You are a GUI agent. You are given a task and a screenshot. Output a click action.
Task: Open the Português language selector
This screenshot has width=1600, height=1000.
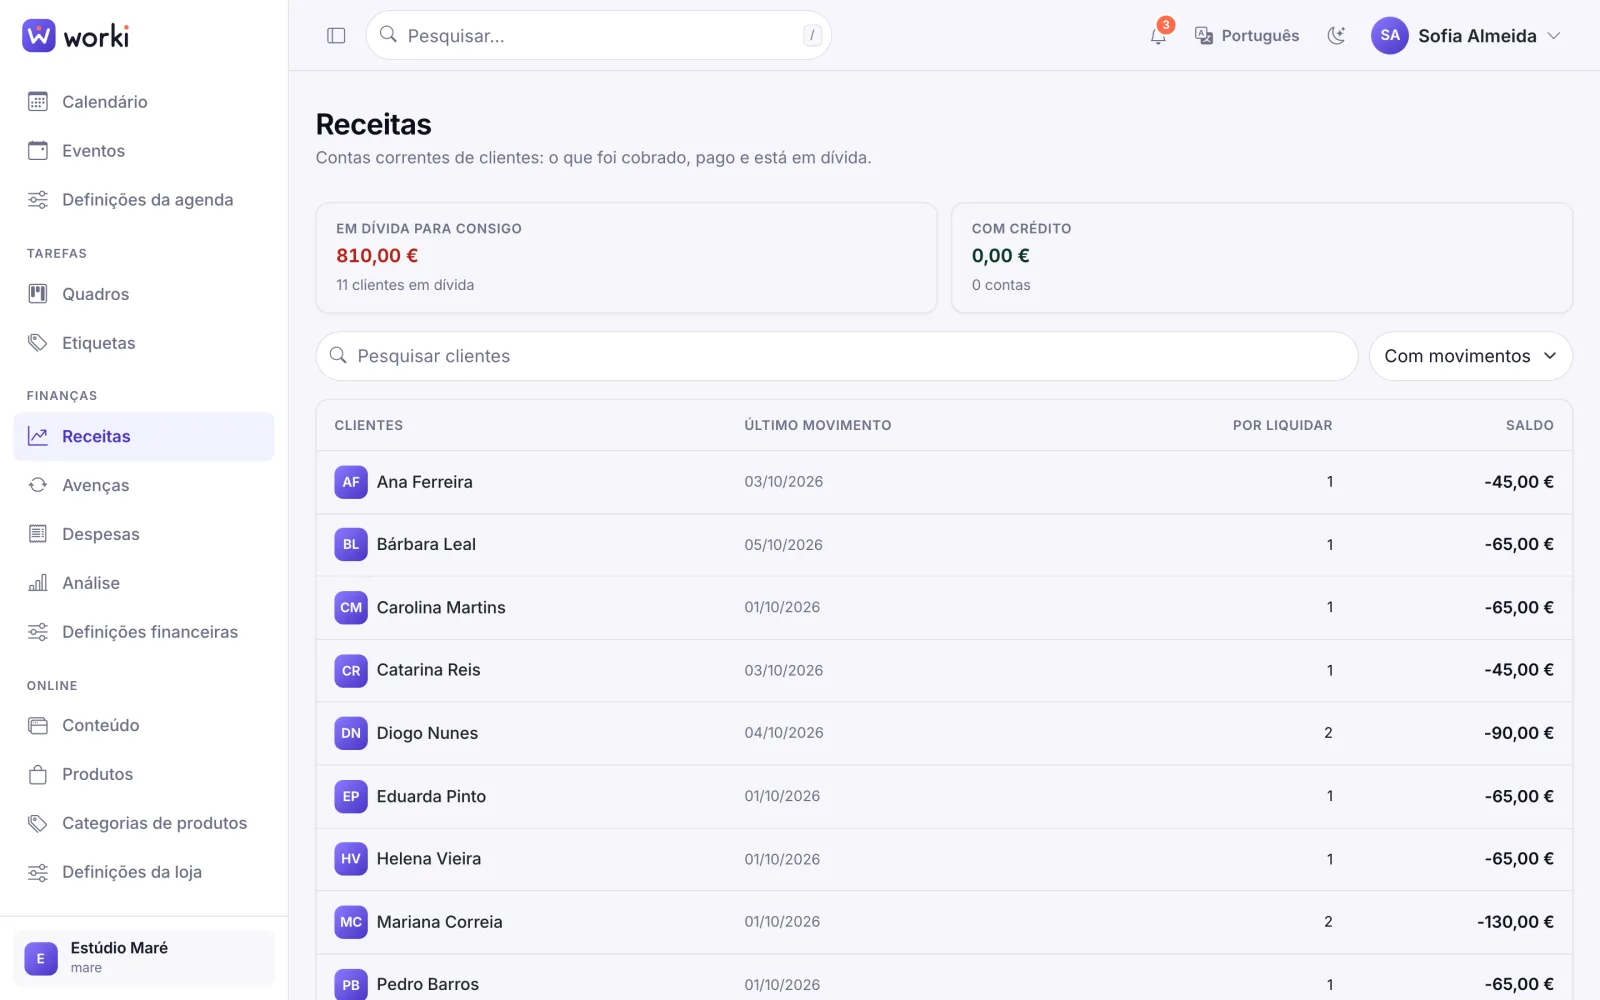(x=1247, y=36)
